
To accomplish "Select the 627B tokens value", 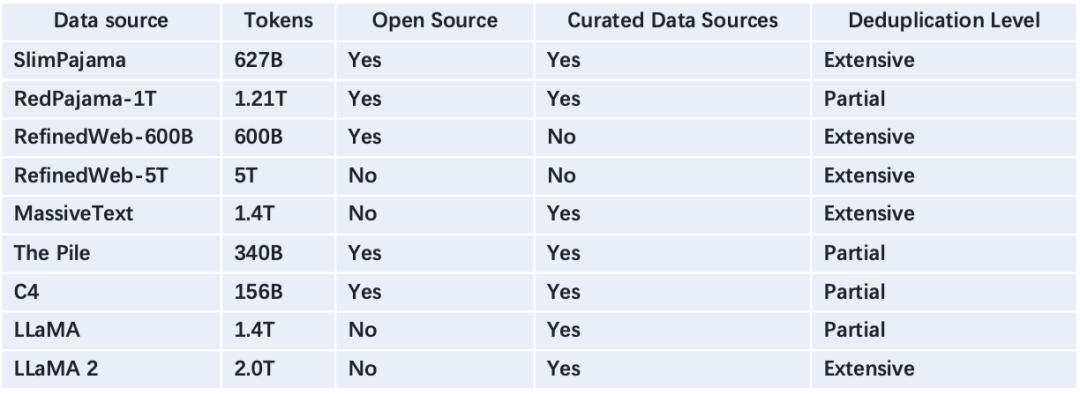I will coord(258,60).
